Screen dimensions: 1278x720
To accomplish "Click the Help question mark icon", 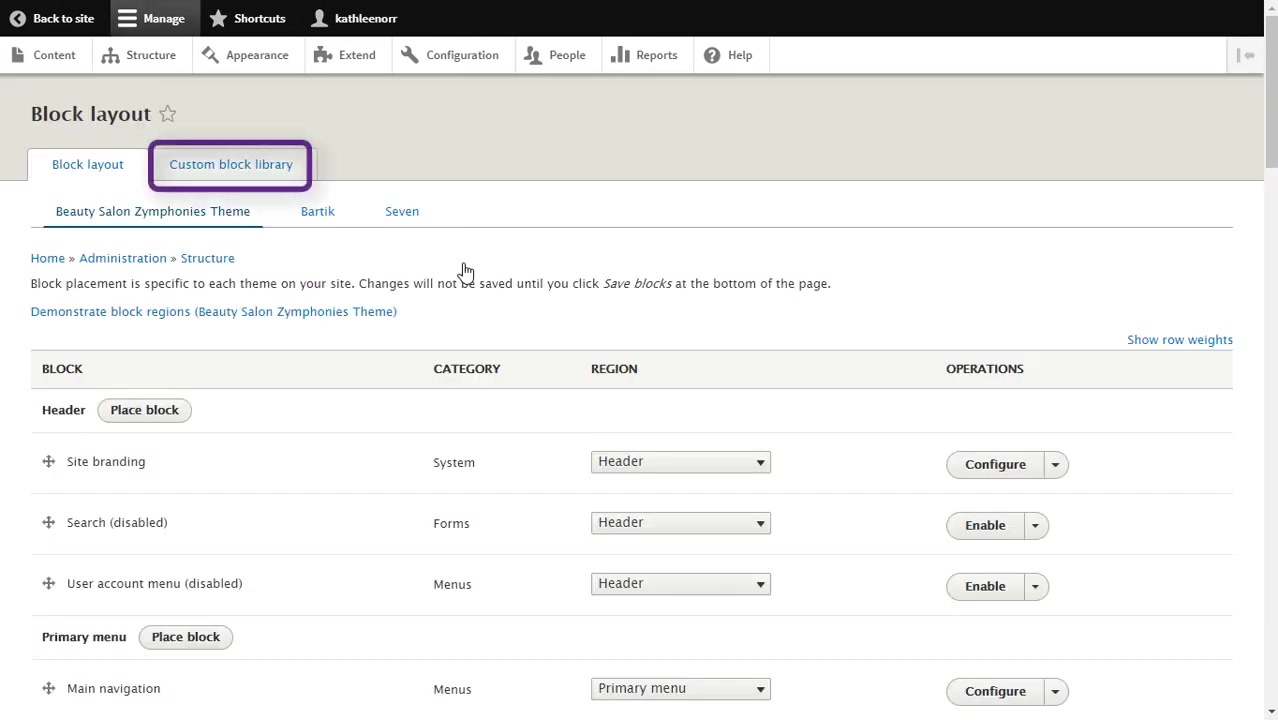I will tap(711, 55).
